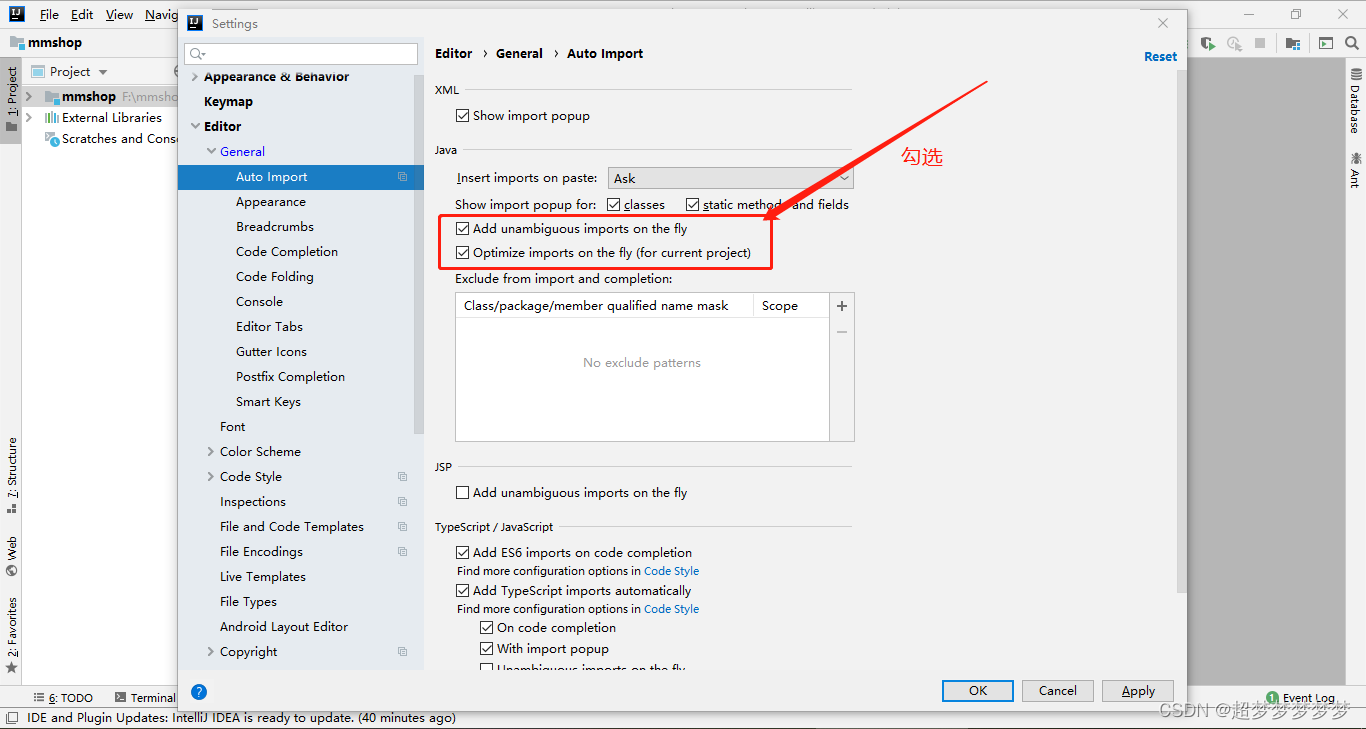Viewport: 1366px width, 729px height.
Task: Click the OK button
Action: [x=978, y=691]
